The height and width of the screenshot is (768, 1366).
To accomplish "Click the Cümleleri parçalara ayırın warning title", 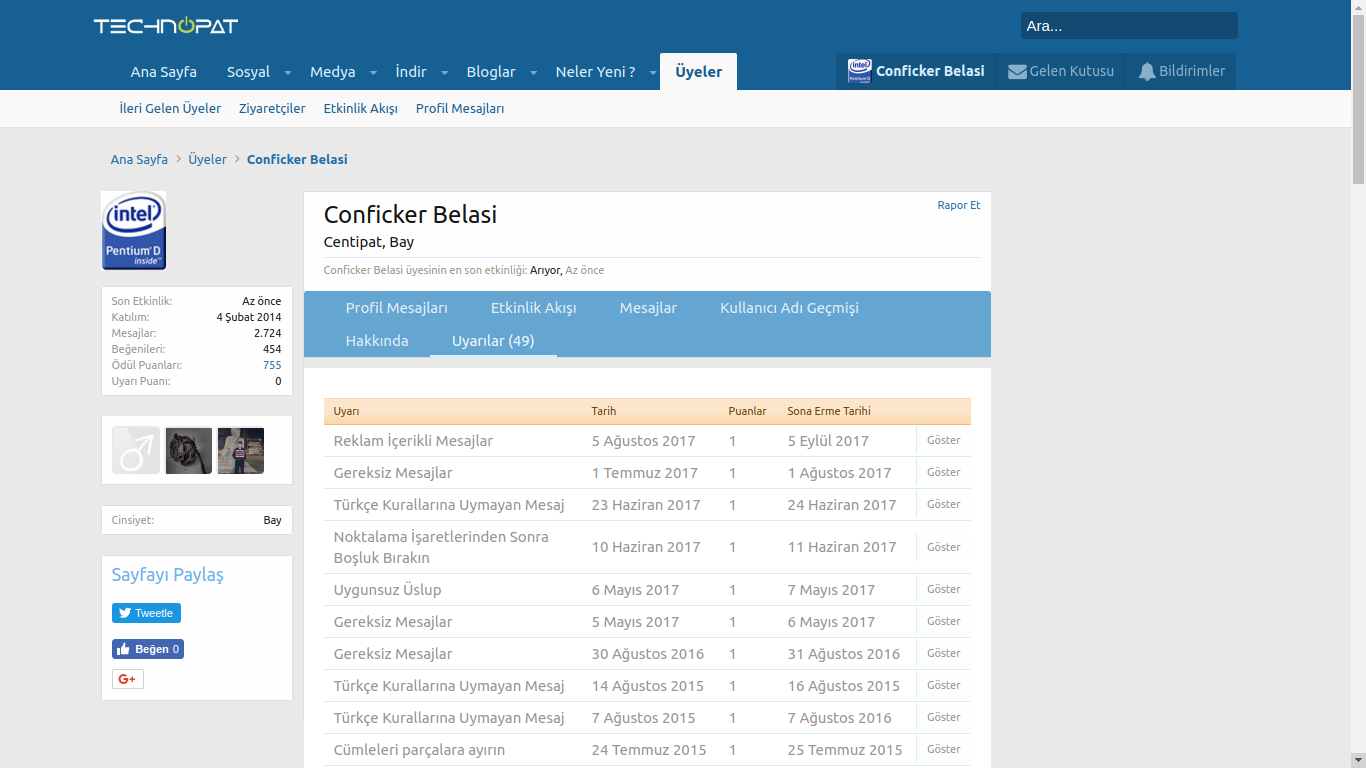I will pos(419,750).
